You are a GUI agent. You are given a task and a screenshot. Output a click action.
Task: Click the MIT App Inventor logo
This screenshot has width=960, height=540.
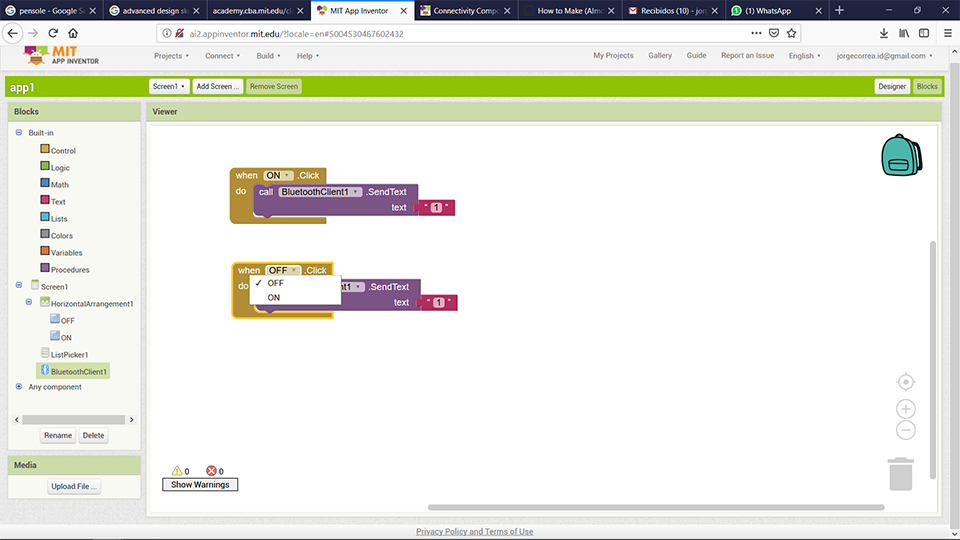[61, 56]
